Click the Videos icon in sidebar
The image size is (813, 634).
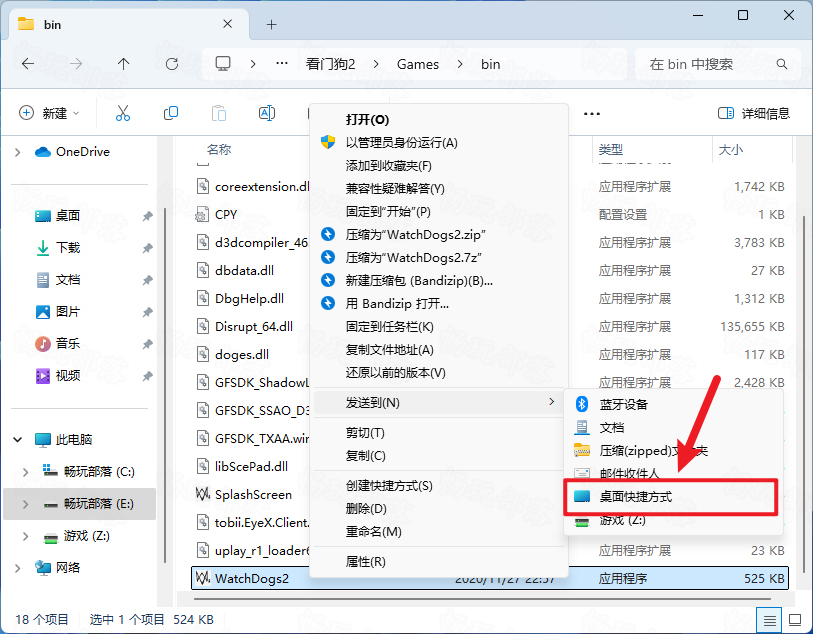(43, 375)
